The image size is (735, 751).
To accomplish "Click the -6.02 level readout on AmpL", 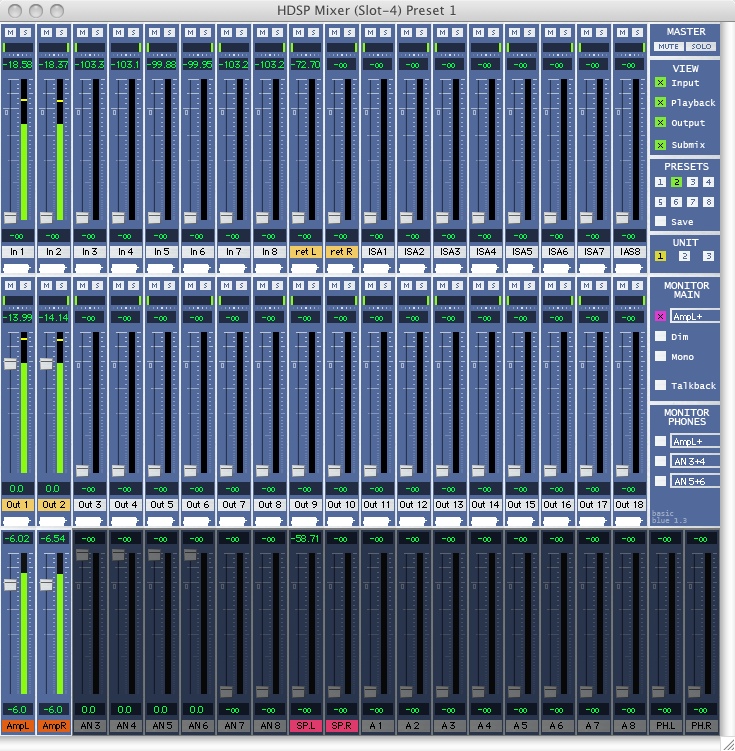I will click(x=18, y=538).
